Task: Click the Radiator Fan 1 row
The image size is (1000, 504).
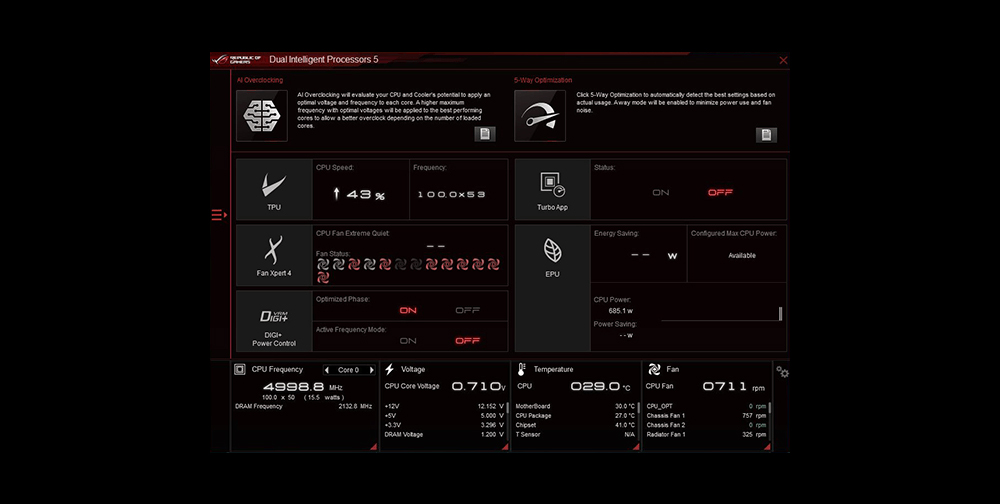Action: 707,434
